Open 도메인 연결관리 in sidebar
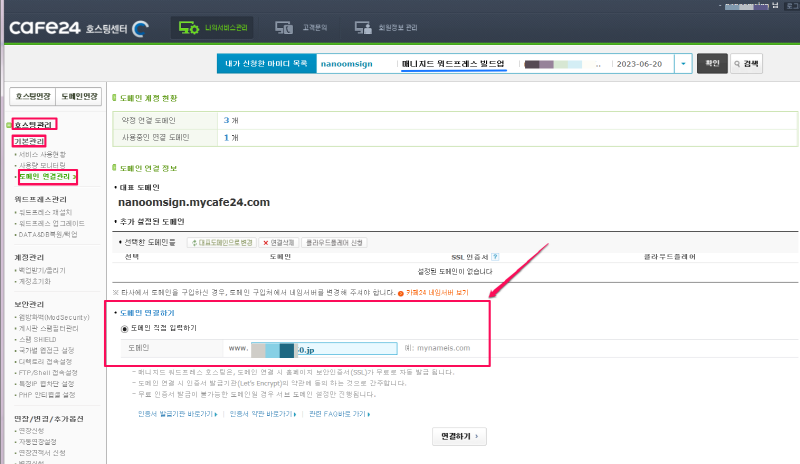 (x=47, y=177)
